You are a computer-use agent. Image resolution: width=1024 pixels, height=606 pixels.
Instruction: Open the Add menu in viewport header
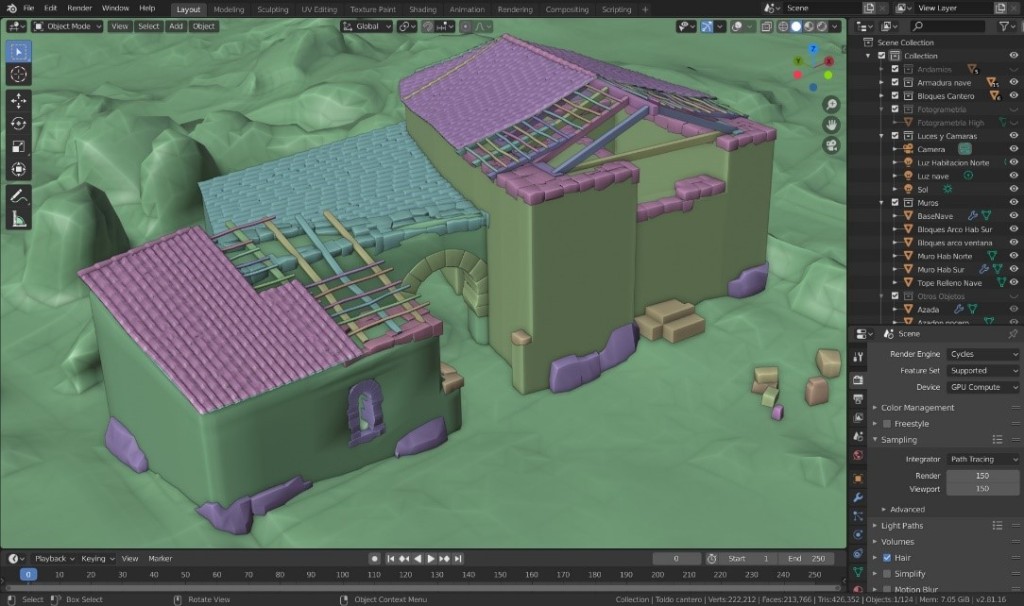click(176, 26)
